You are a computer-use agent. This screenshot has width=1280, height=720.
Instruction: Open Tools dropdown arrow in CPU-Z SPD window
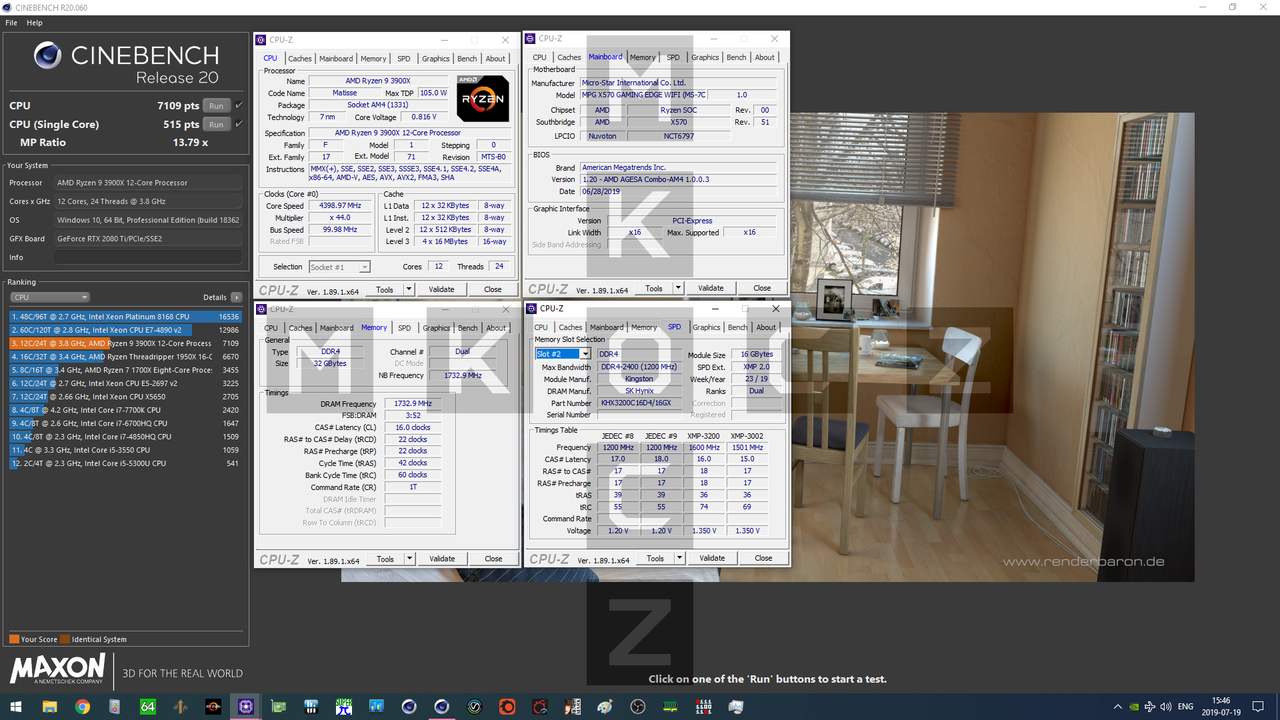click(x=679, y=558)
